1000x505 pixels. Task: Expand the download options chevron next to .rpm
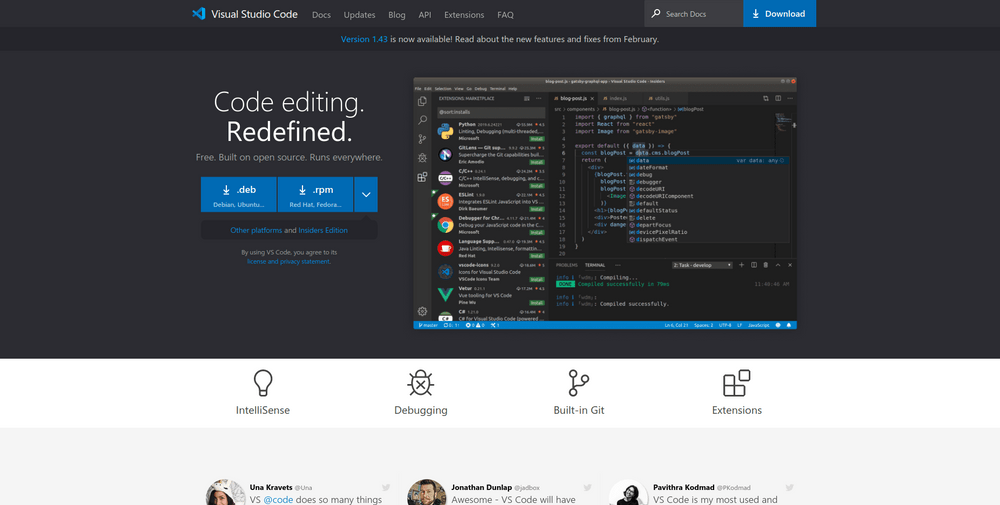click(366, 194)
